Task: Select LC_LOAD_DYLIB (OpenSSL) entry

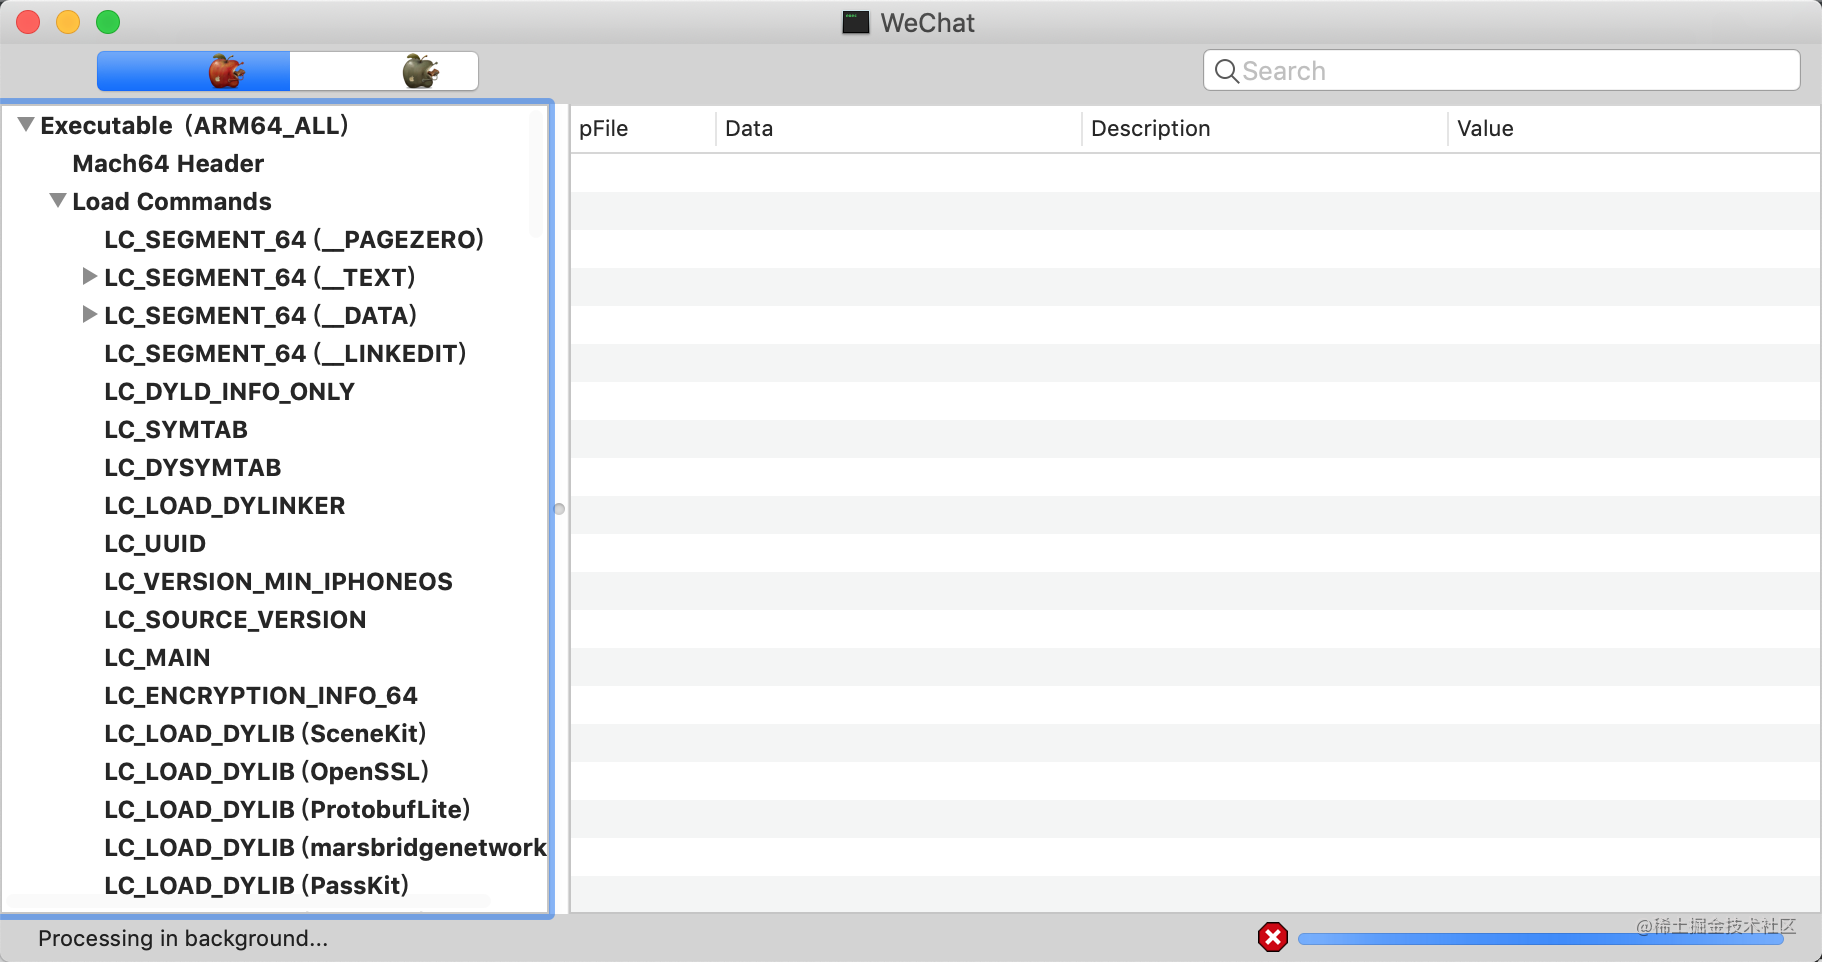Action: click(266, 771)
